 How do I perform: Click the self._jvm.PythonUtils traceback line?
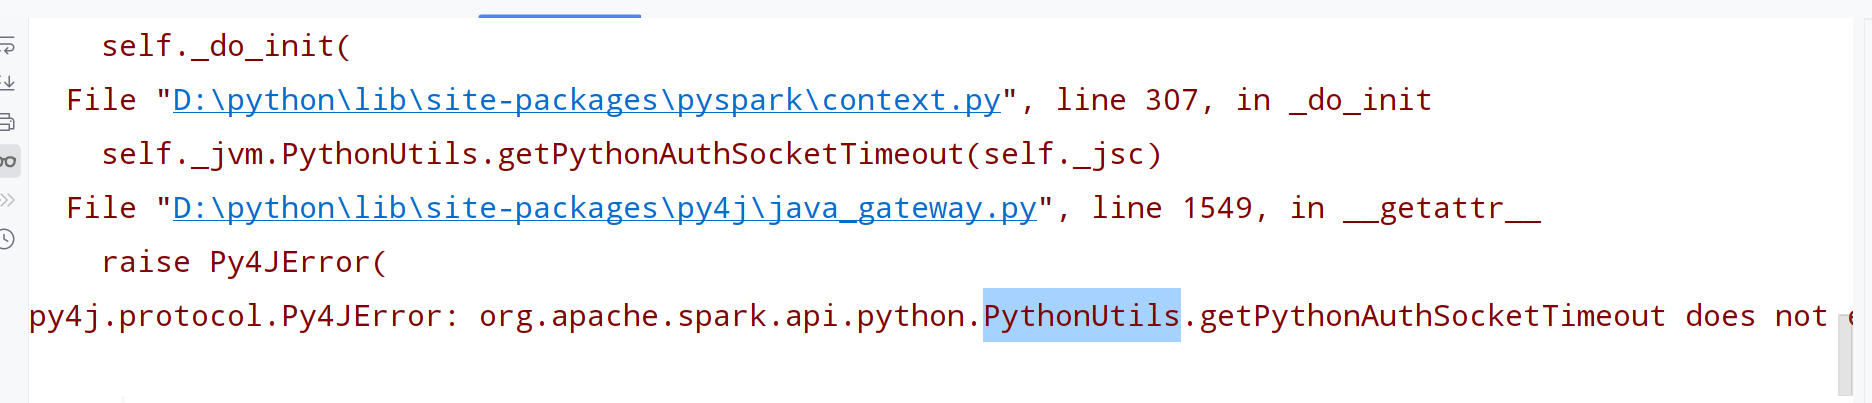click(631, 154)
